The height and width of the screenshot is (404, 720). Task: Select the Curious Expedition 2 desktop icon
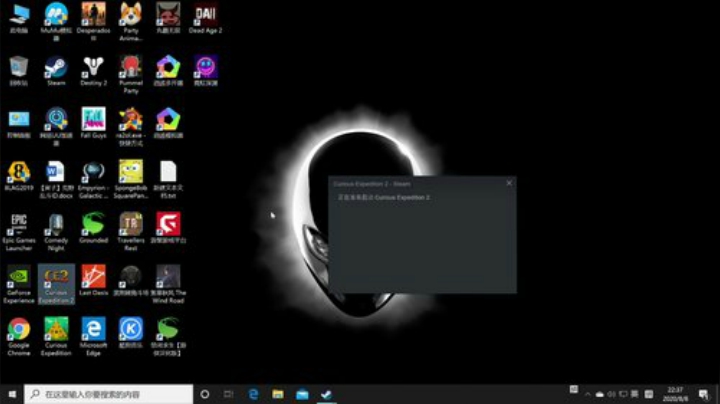[56, 284]
